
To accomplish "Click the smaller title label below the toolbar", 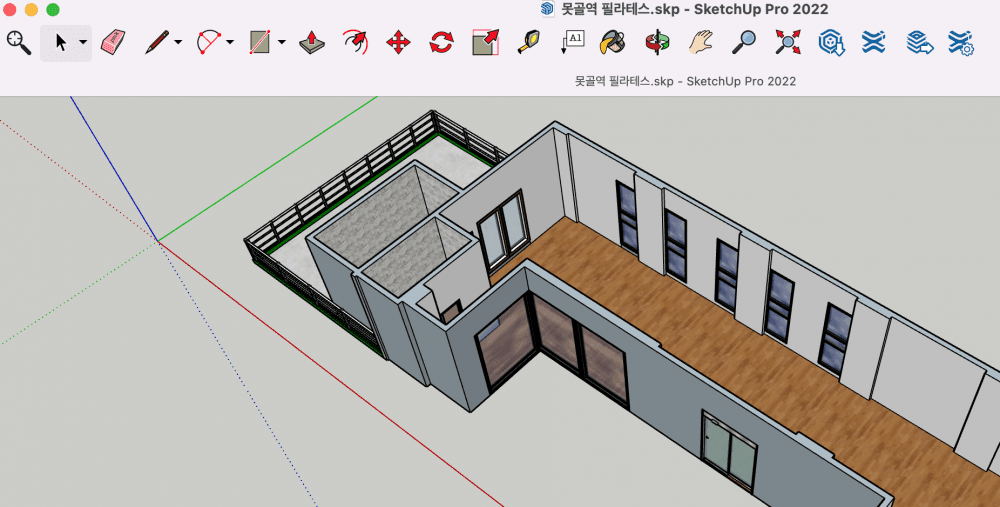I will tap(686, 81).
